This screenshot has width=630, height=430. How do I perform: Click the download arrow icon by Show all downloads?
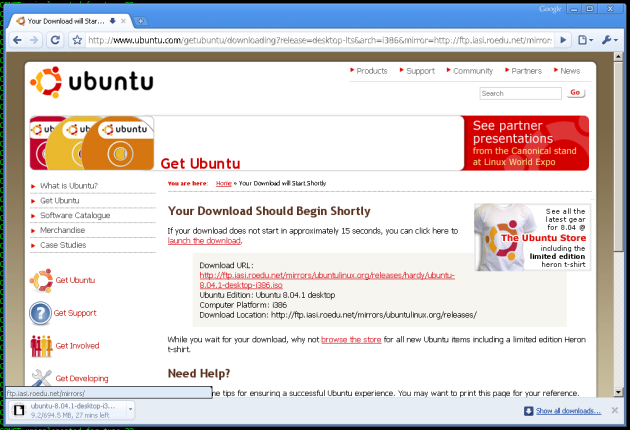[x=529, y=411]
